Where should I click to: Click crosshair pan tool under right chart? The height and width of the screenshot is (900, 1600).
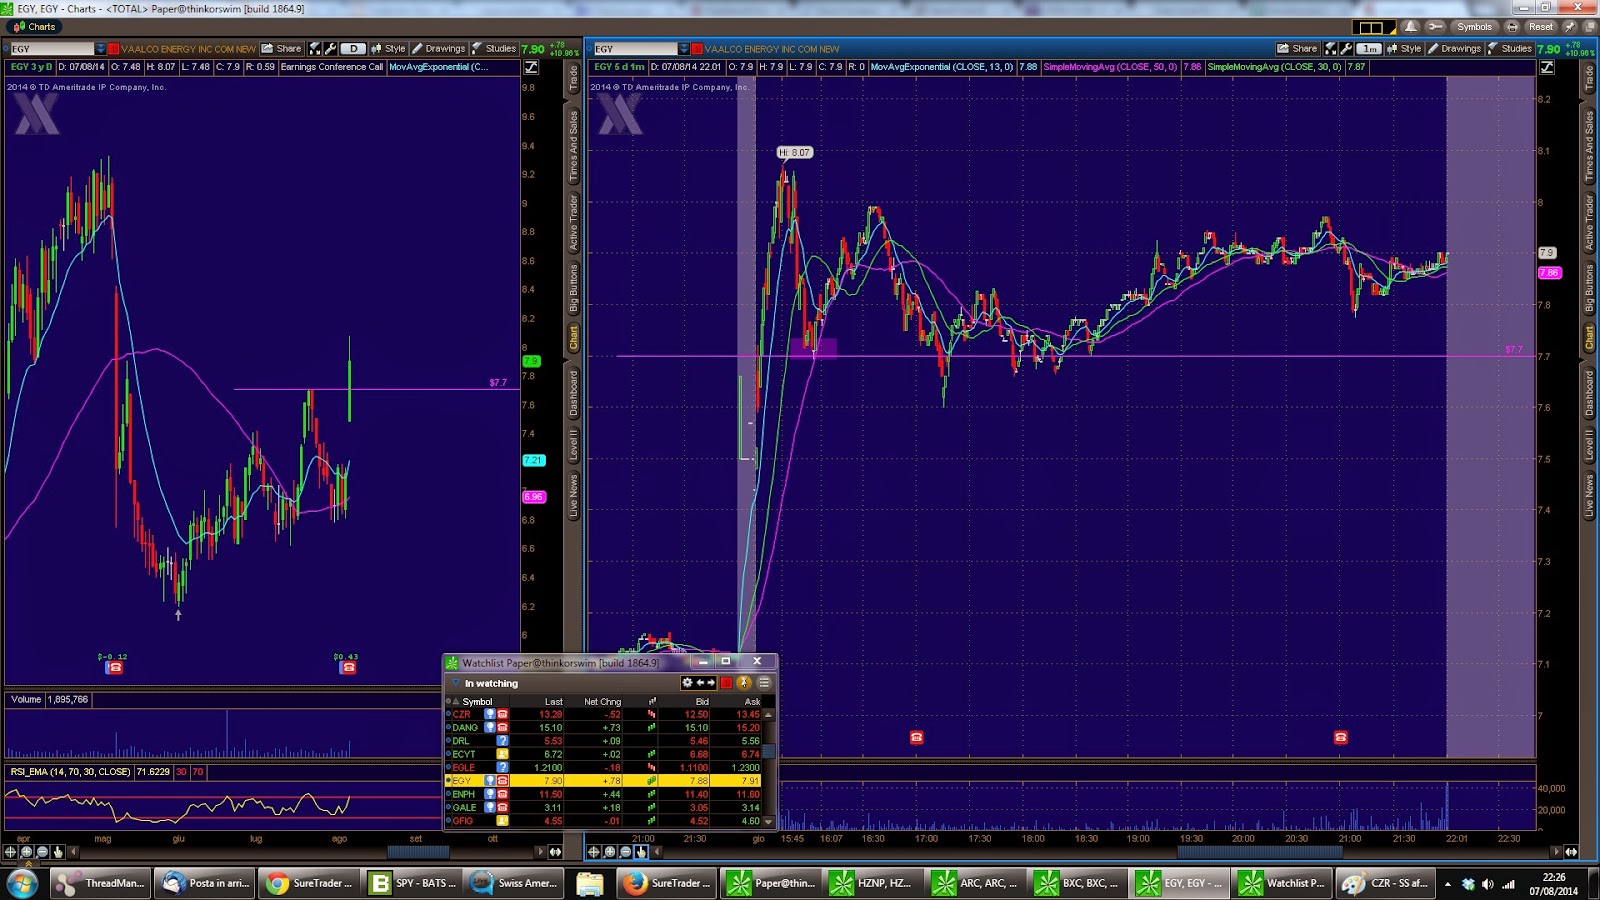tap(594, 852)
